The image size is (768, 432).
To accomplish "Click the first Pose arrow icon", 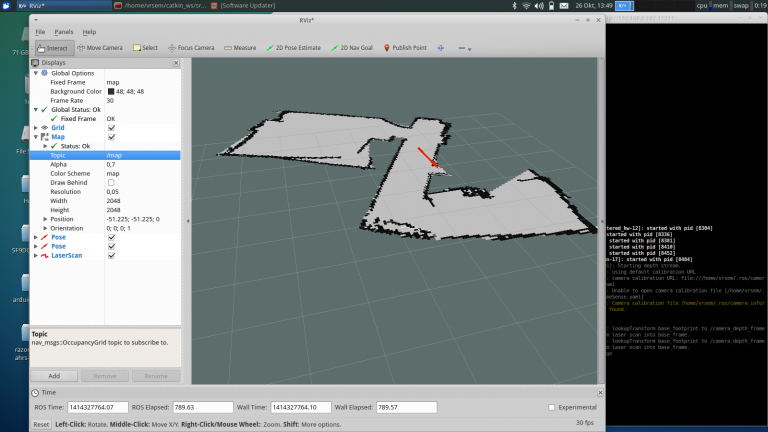I will [45, 237].
